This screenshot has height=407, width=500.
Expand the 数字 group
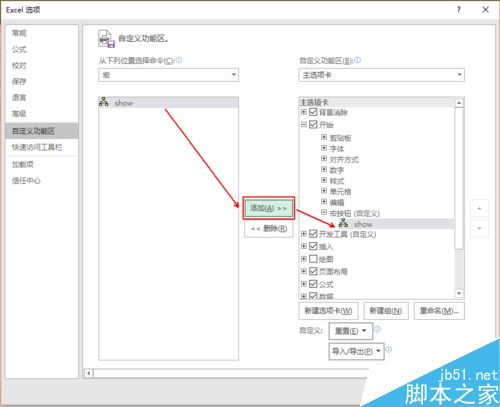coord(324,169)
